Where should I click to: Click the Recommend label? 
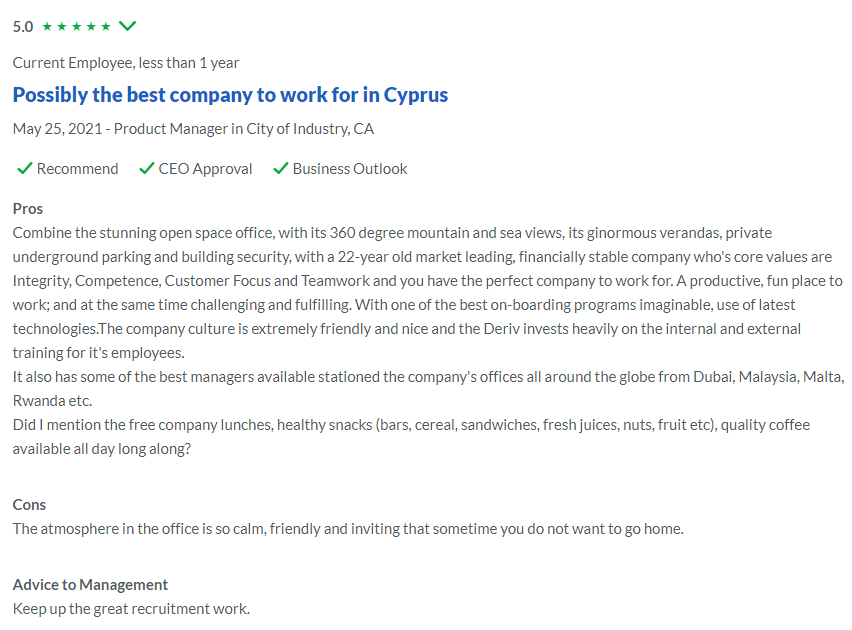click(77, 169)
